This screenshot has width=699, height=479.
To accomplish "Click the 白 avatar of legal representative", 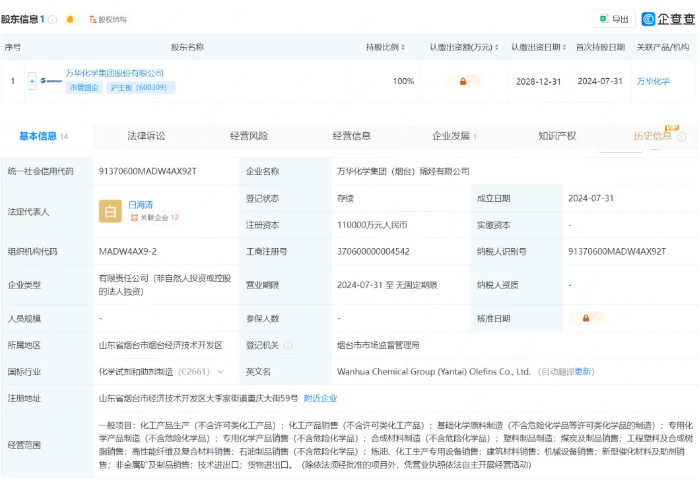I will 110,211.
